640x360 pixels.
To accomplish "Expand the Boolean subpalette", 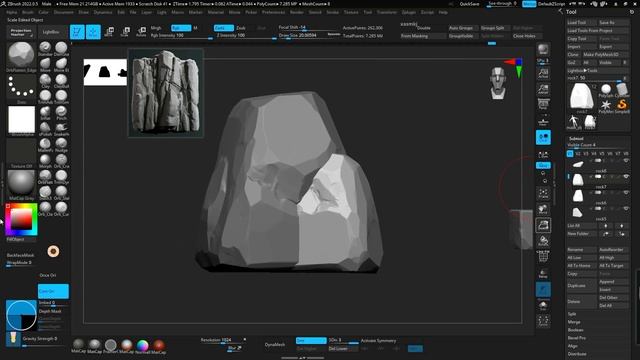I will 576,330.
